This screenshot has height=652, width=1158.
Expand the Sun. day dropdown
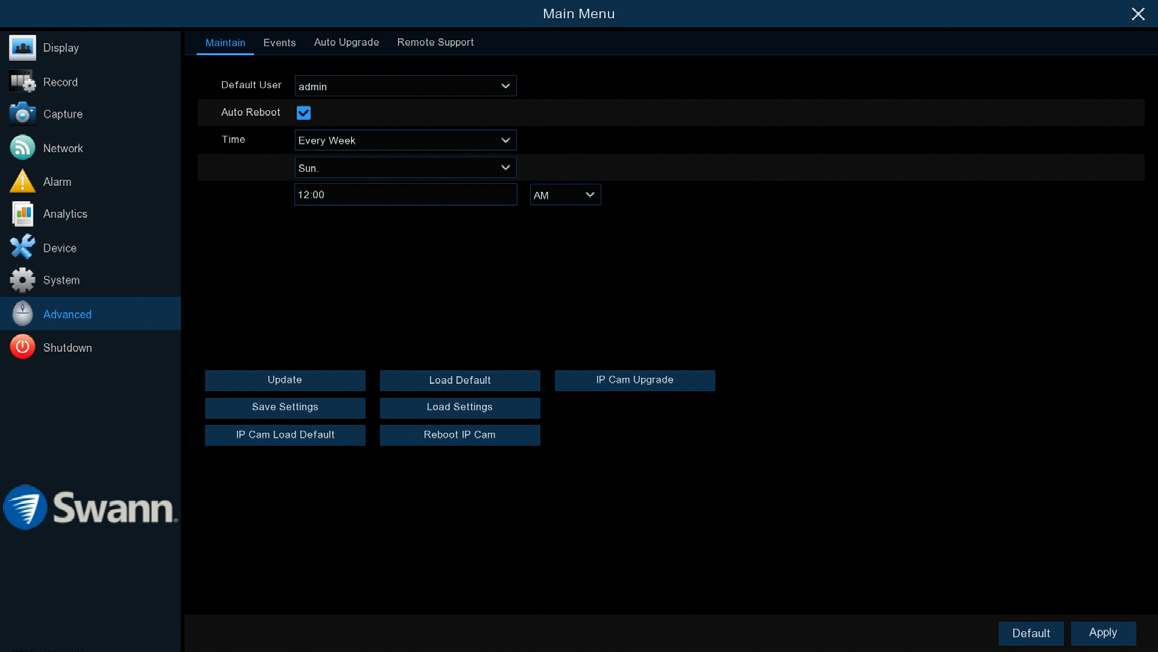click(405, 168)
